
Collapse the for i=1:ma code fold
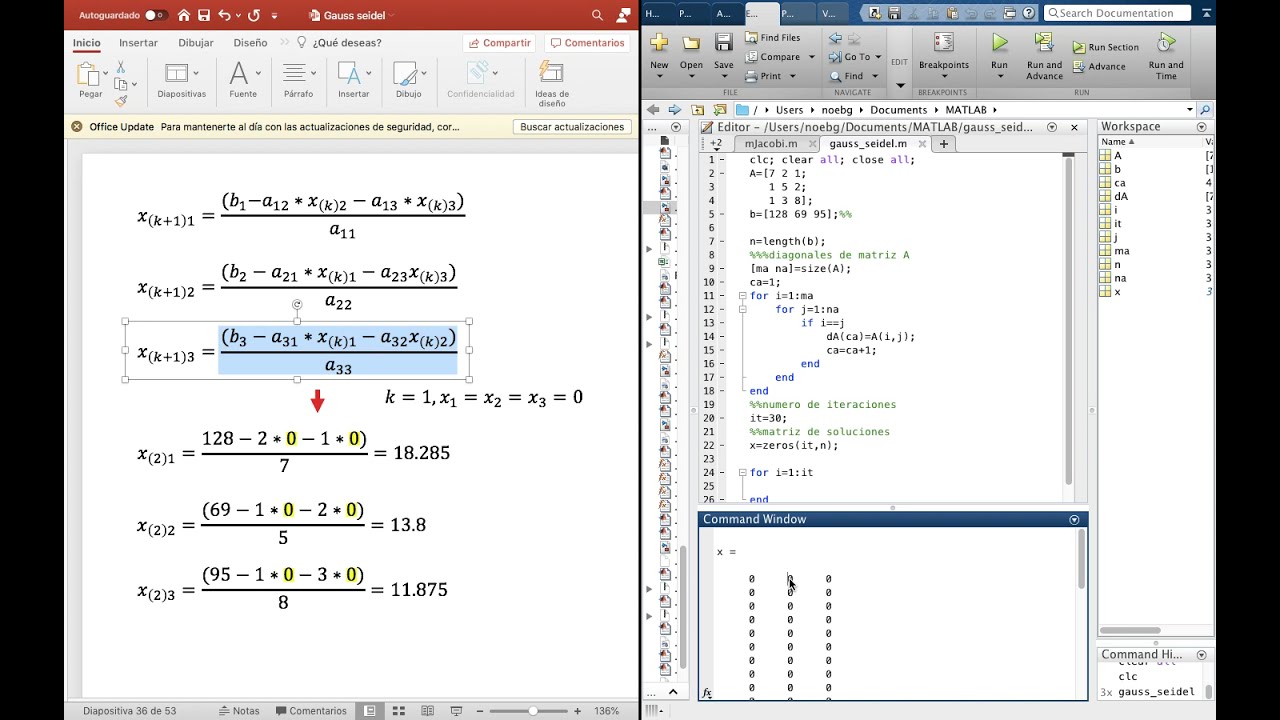[x=742, y=297]
